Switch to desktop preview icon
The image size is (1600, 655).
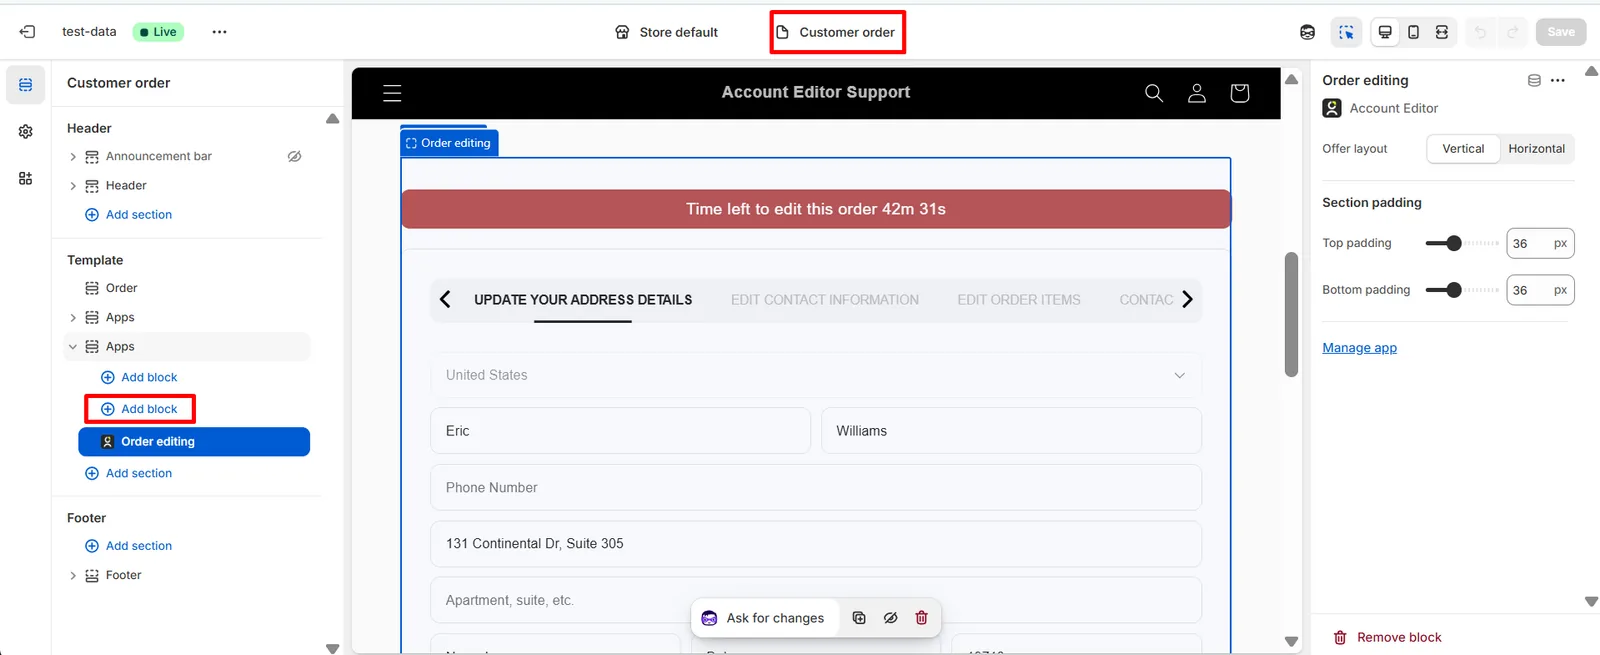1385,32
